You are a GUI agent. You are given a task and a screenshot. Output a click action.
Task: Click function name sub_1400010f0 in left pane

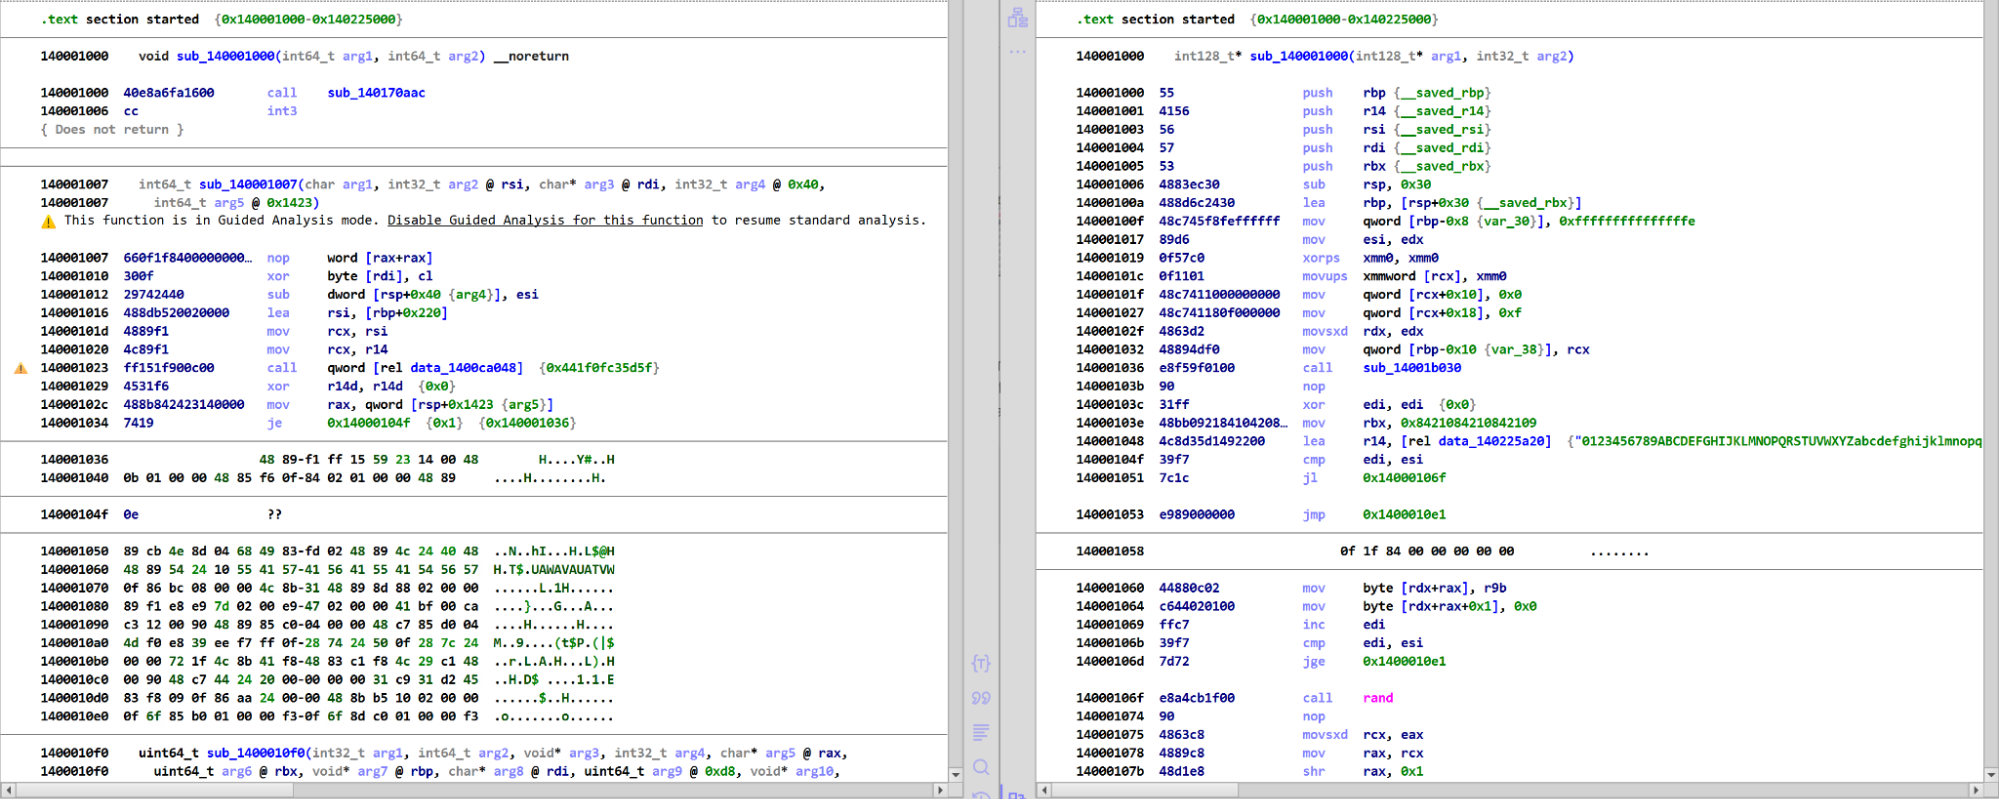[x=256, y=753]
